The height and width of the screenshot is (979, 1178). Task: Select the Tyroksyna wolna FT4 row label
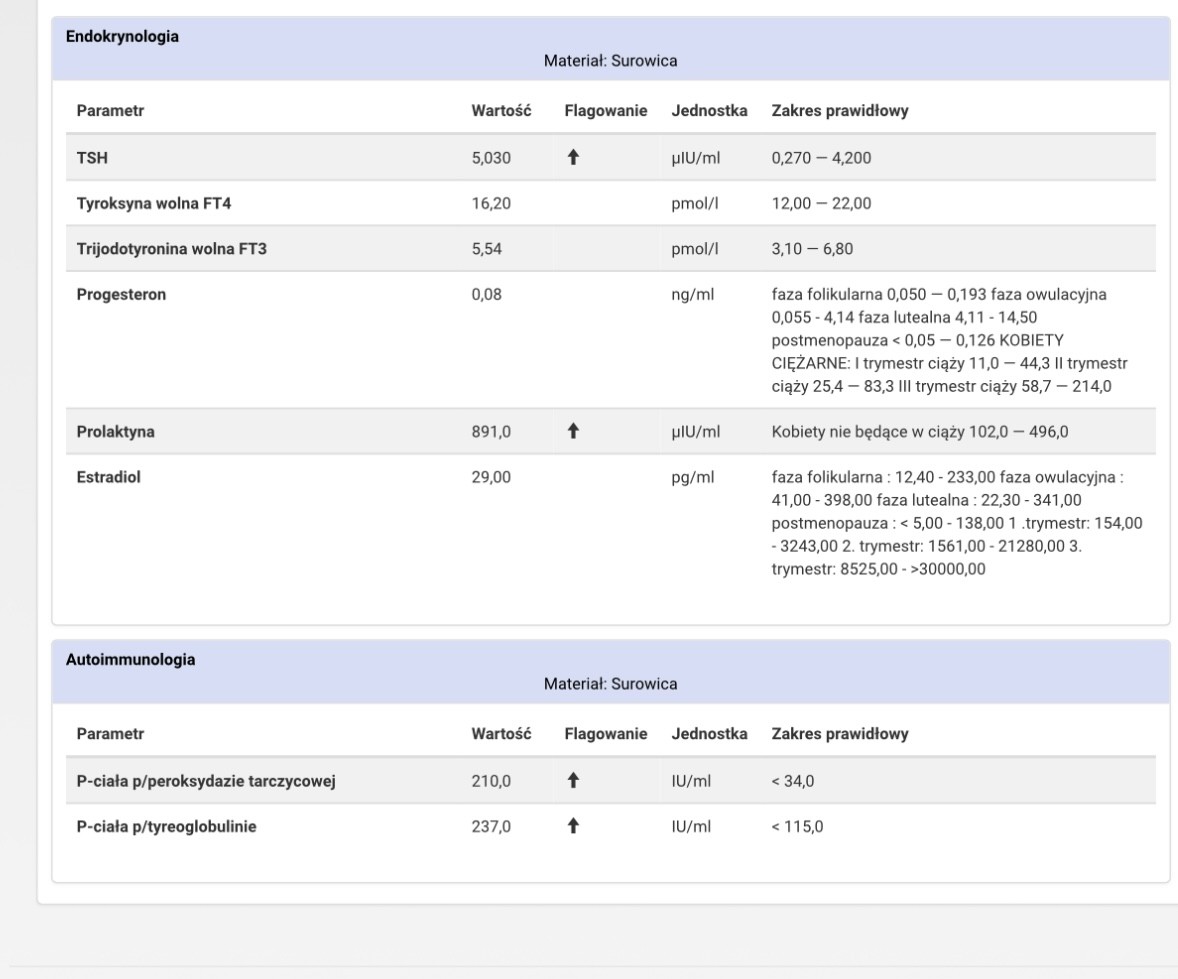(x=147, y=203)
